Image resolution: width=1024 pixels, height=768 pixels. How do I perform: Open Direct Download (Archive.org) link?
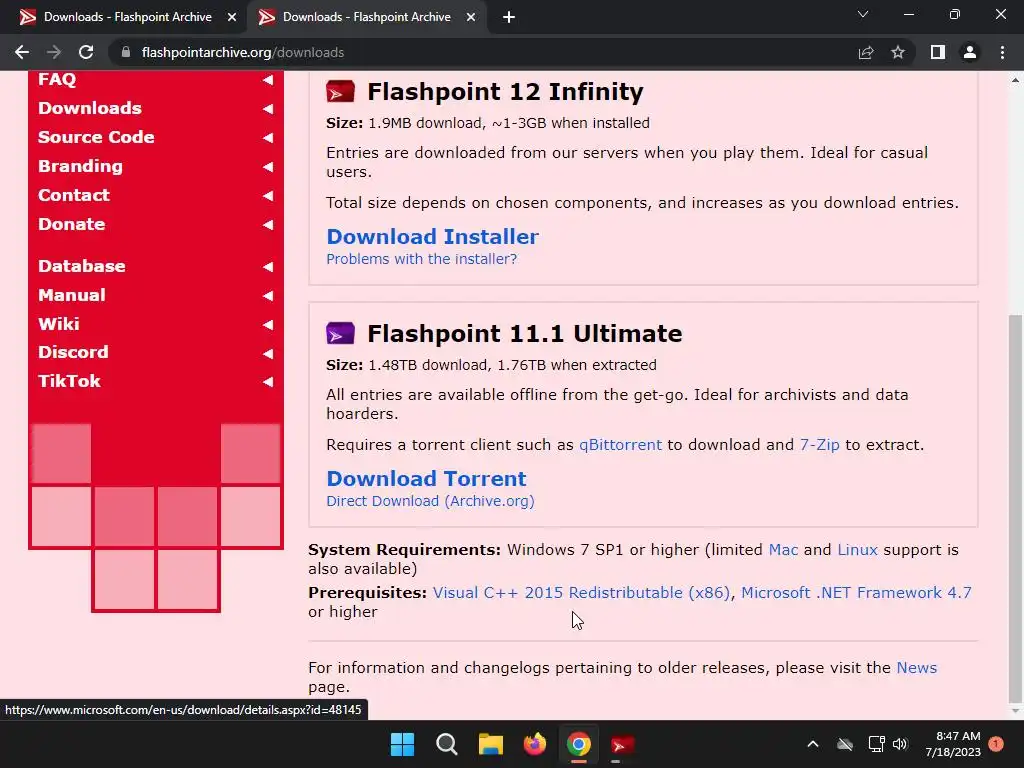coord(430,501)
